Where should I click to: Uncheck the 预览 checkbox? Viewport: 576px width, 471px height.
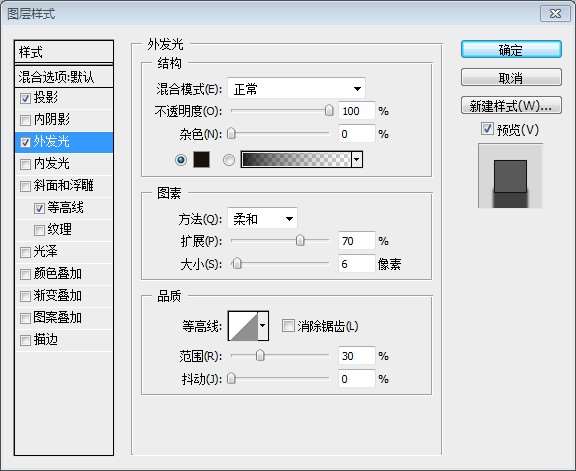[x=487, y=129]
